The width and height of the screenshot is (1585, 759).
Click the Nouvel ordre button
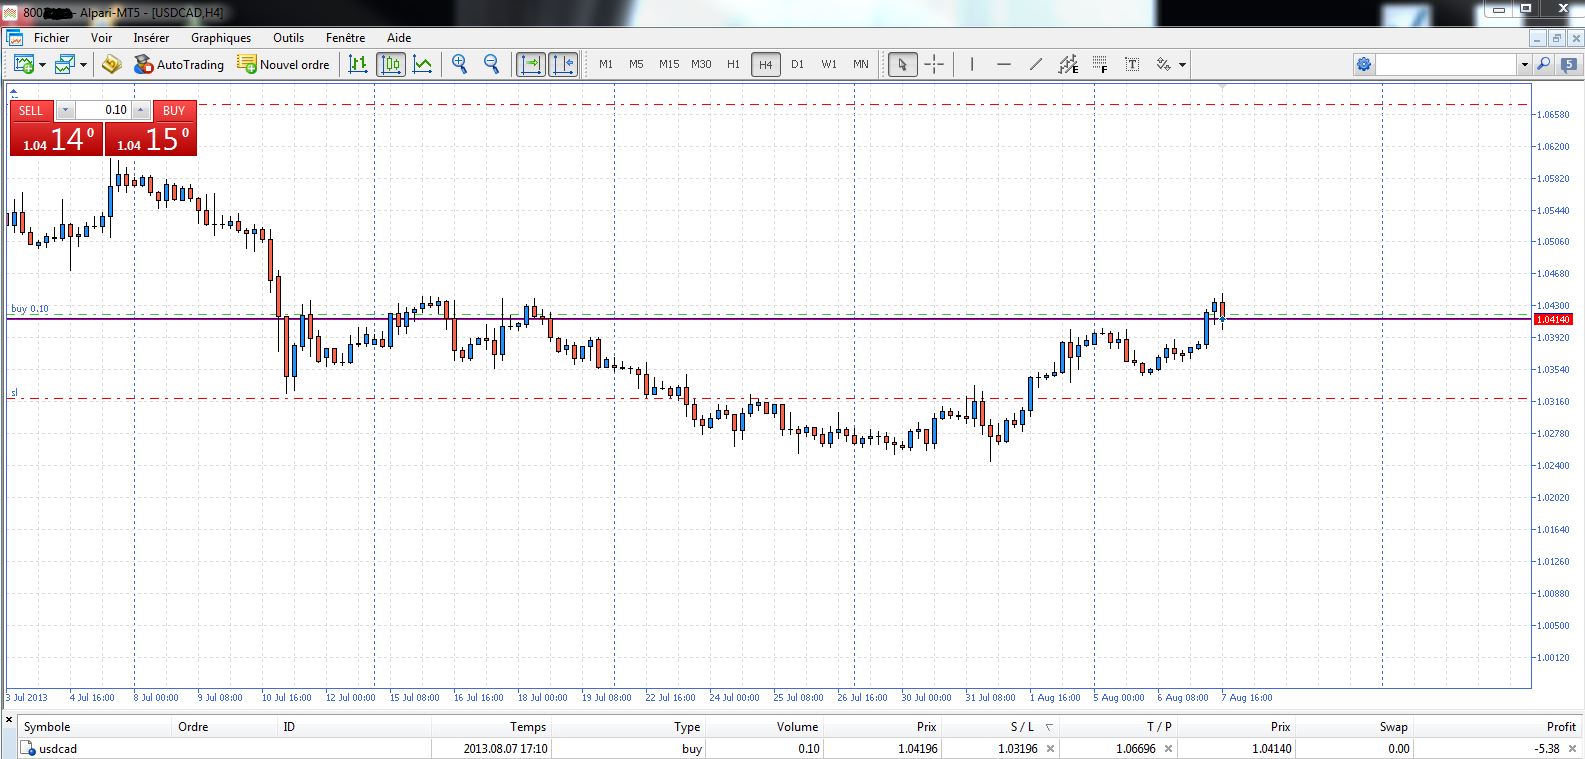coord(283,64)
